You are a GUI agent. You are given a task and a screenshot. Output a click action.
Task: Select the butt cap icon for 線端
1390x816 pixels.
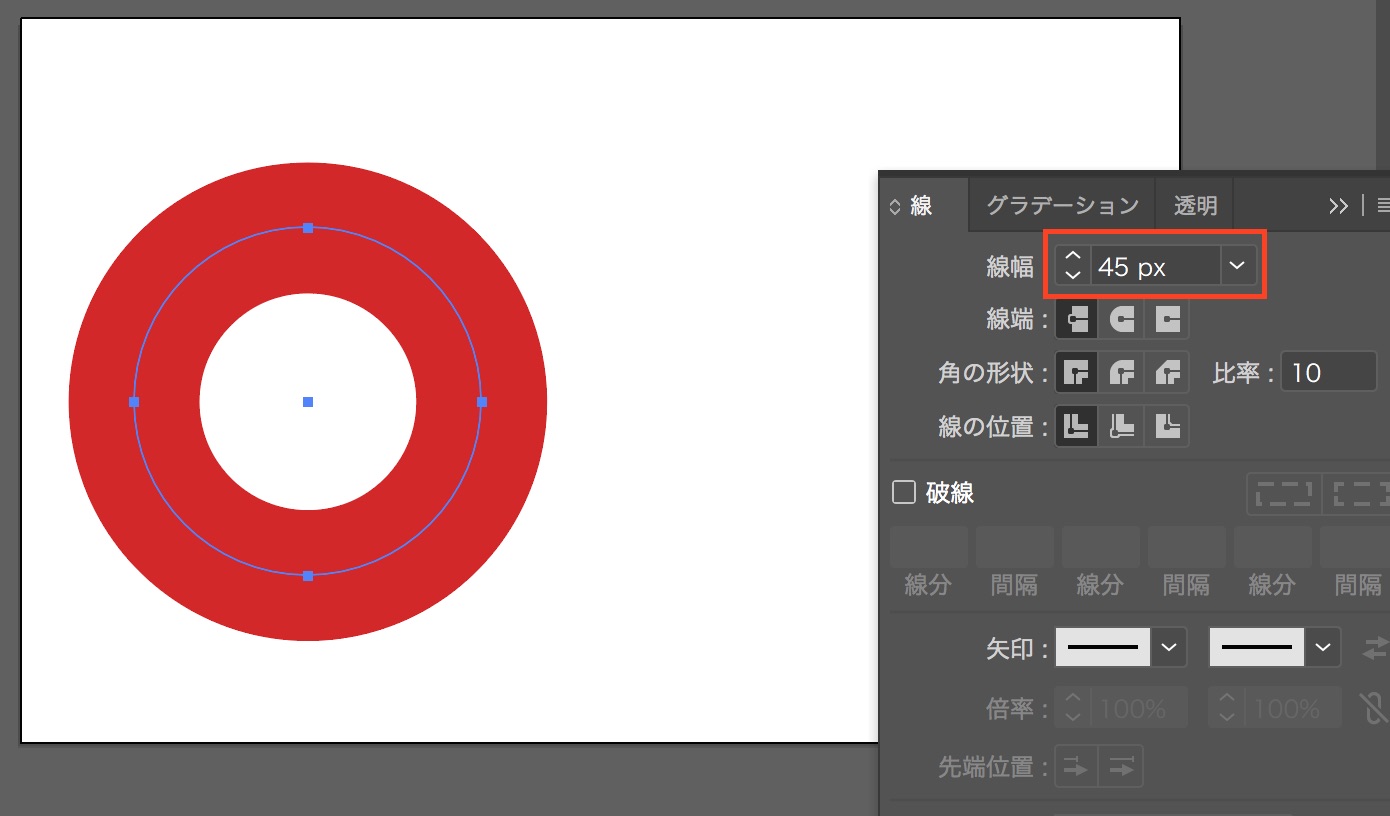click(1076, 320)
